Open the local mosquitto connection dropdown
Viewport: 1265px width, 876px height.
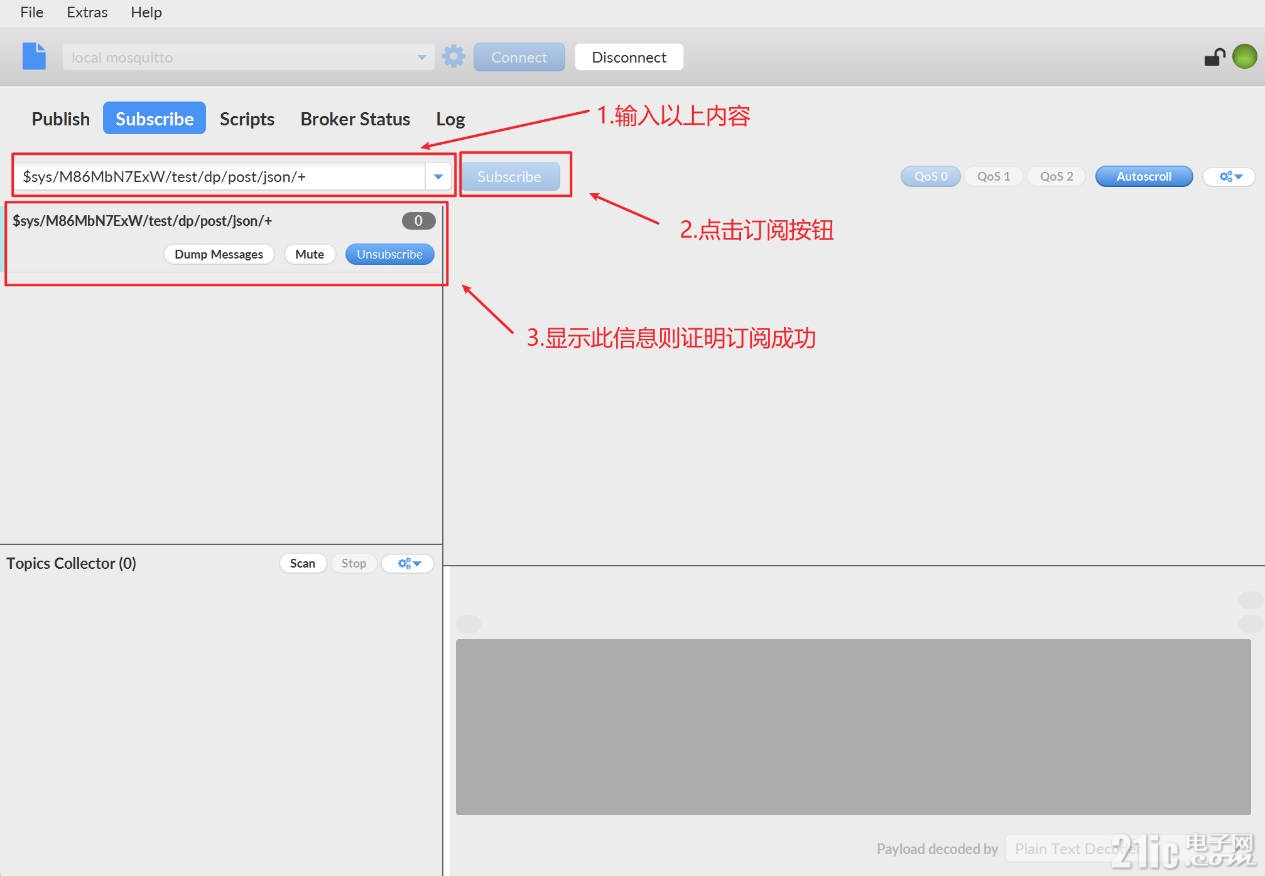point(248,57)
